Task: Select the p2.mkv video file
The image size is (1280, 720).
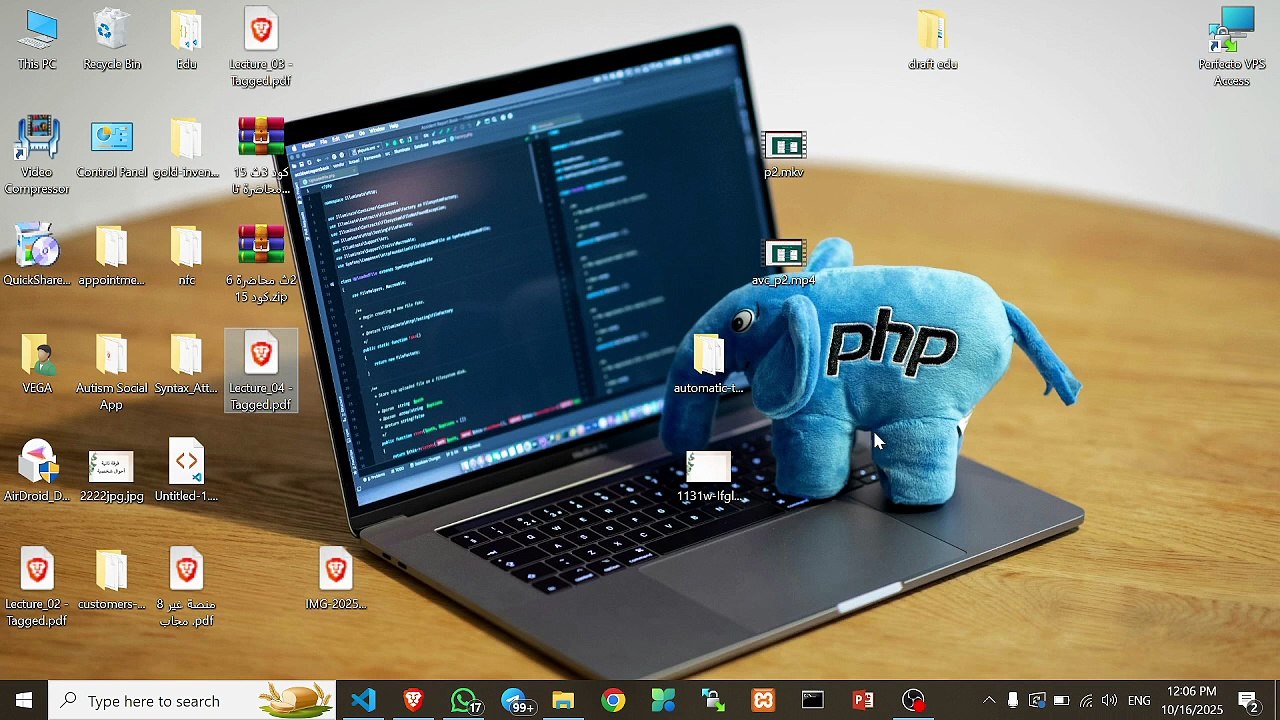Action: [784, 155]
